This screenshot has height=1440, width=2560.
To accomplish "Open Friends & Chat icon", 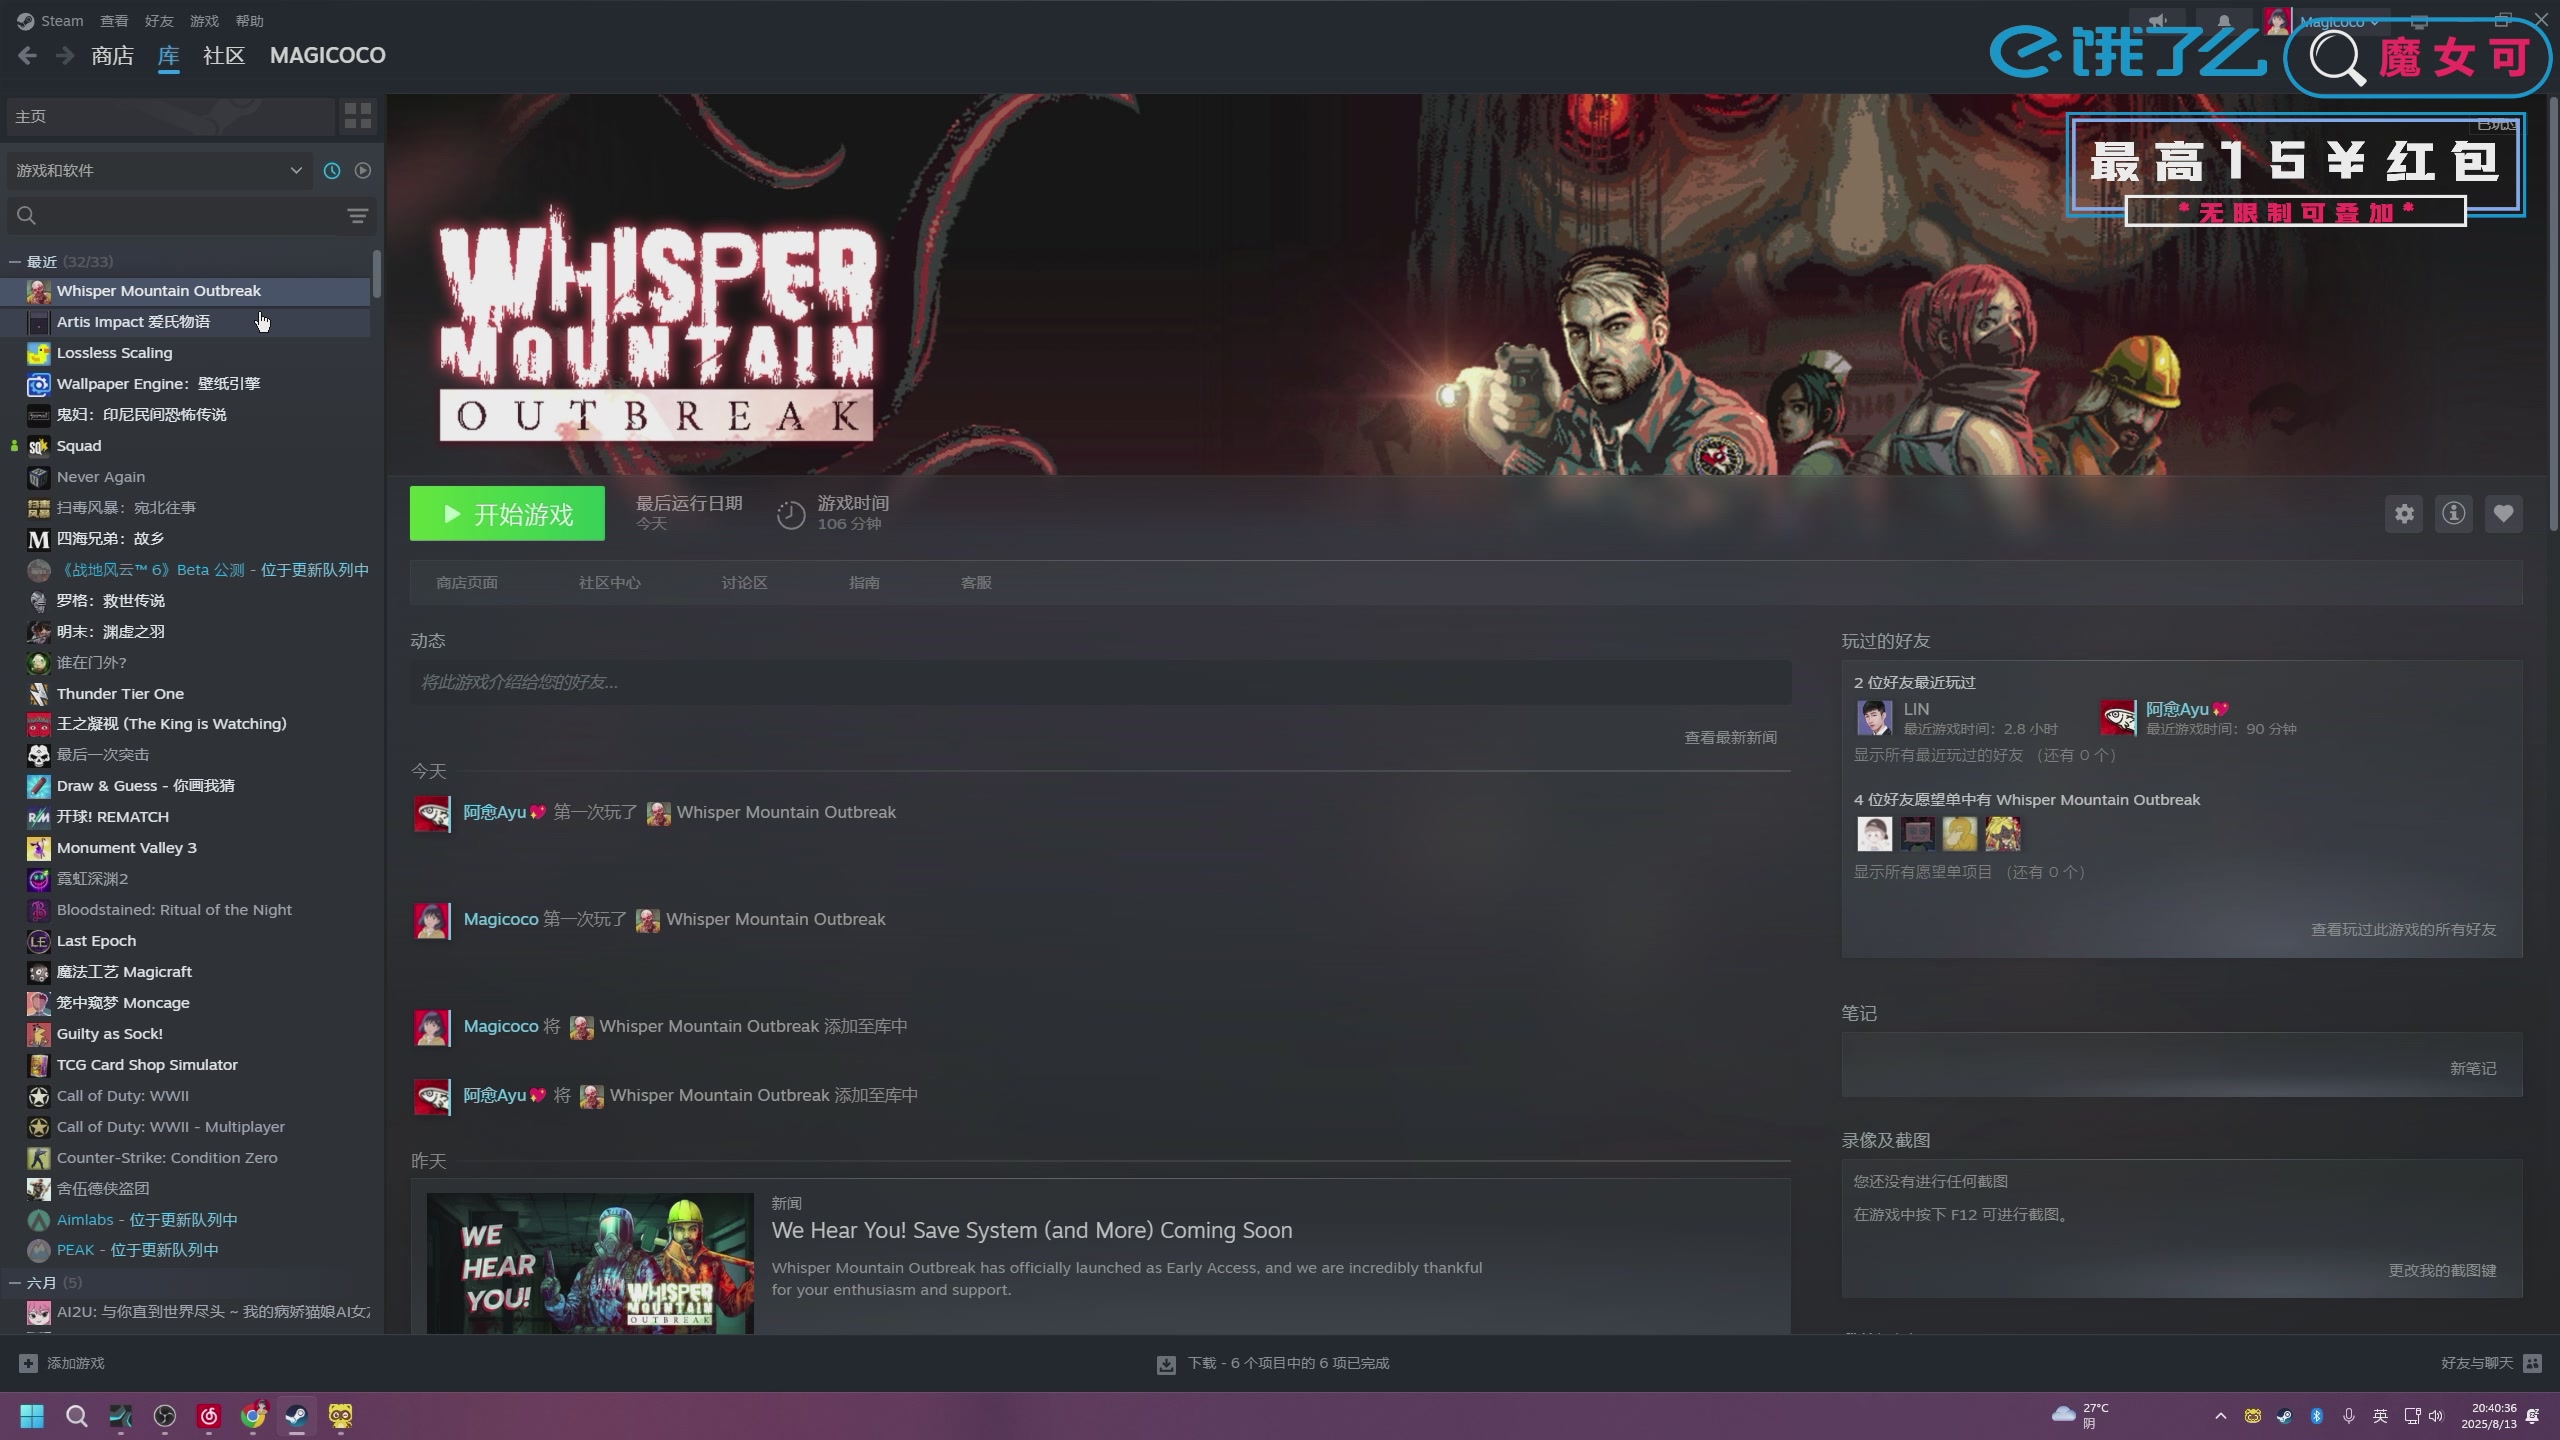I will pyautogui.click(x=2533, y=1363).
